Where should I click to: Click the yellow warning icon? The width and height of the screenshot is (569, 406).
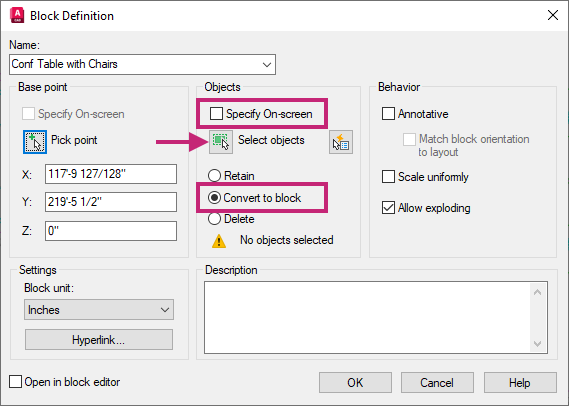click(219, 241)
